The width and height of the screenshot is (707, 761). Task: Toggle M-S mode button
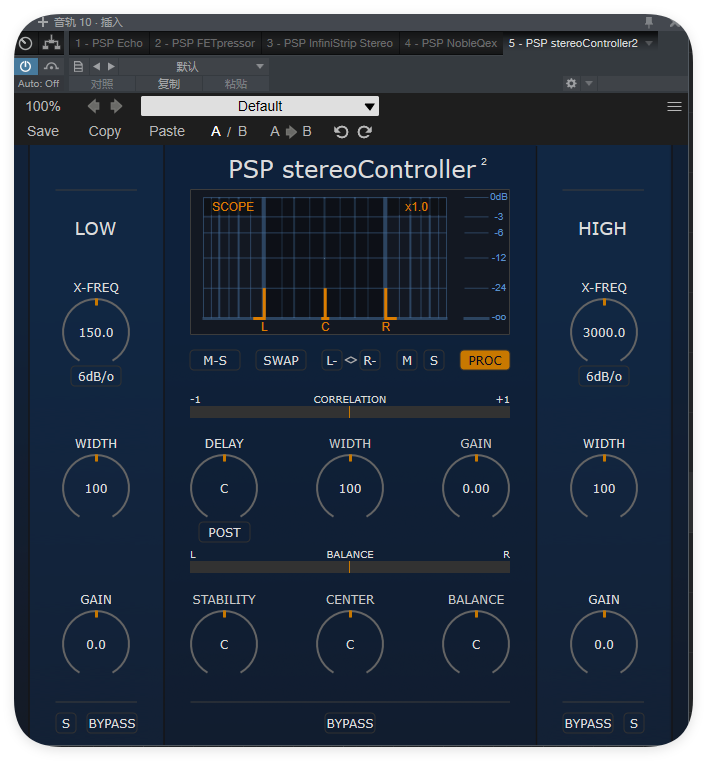(x=215, y=361)
